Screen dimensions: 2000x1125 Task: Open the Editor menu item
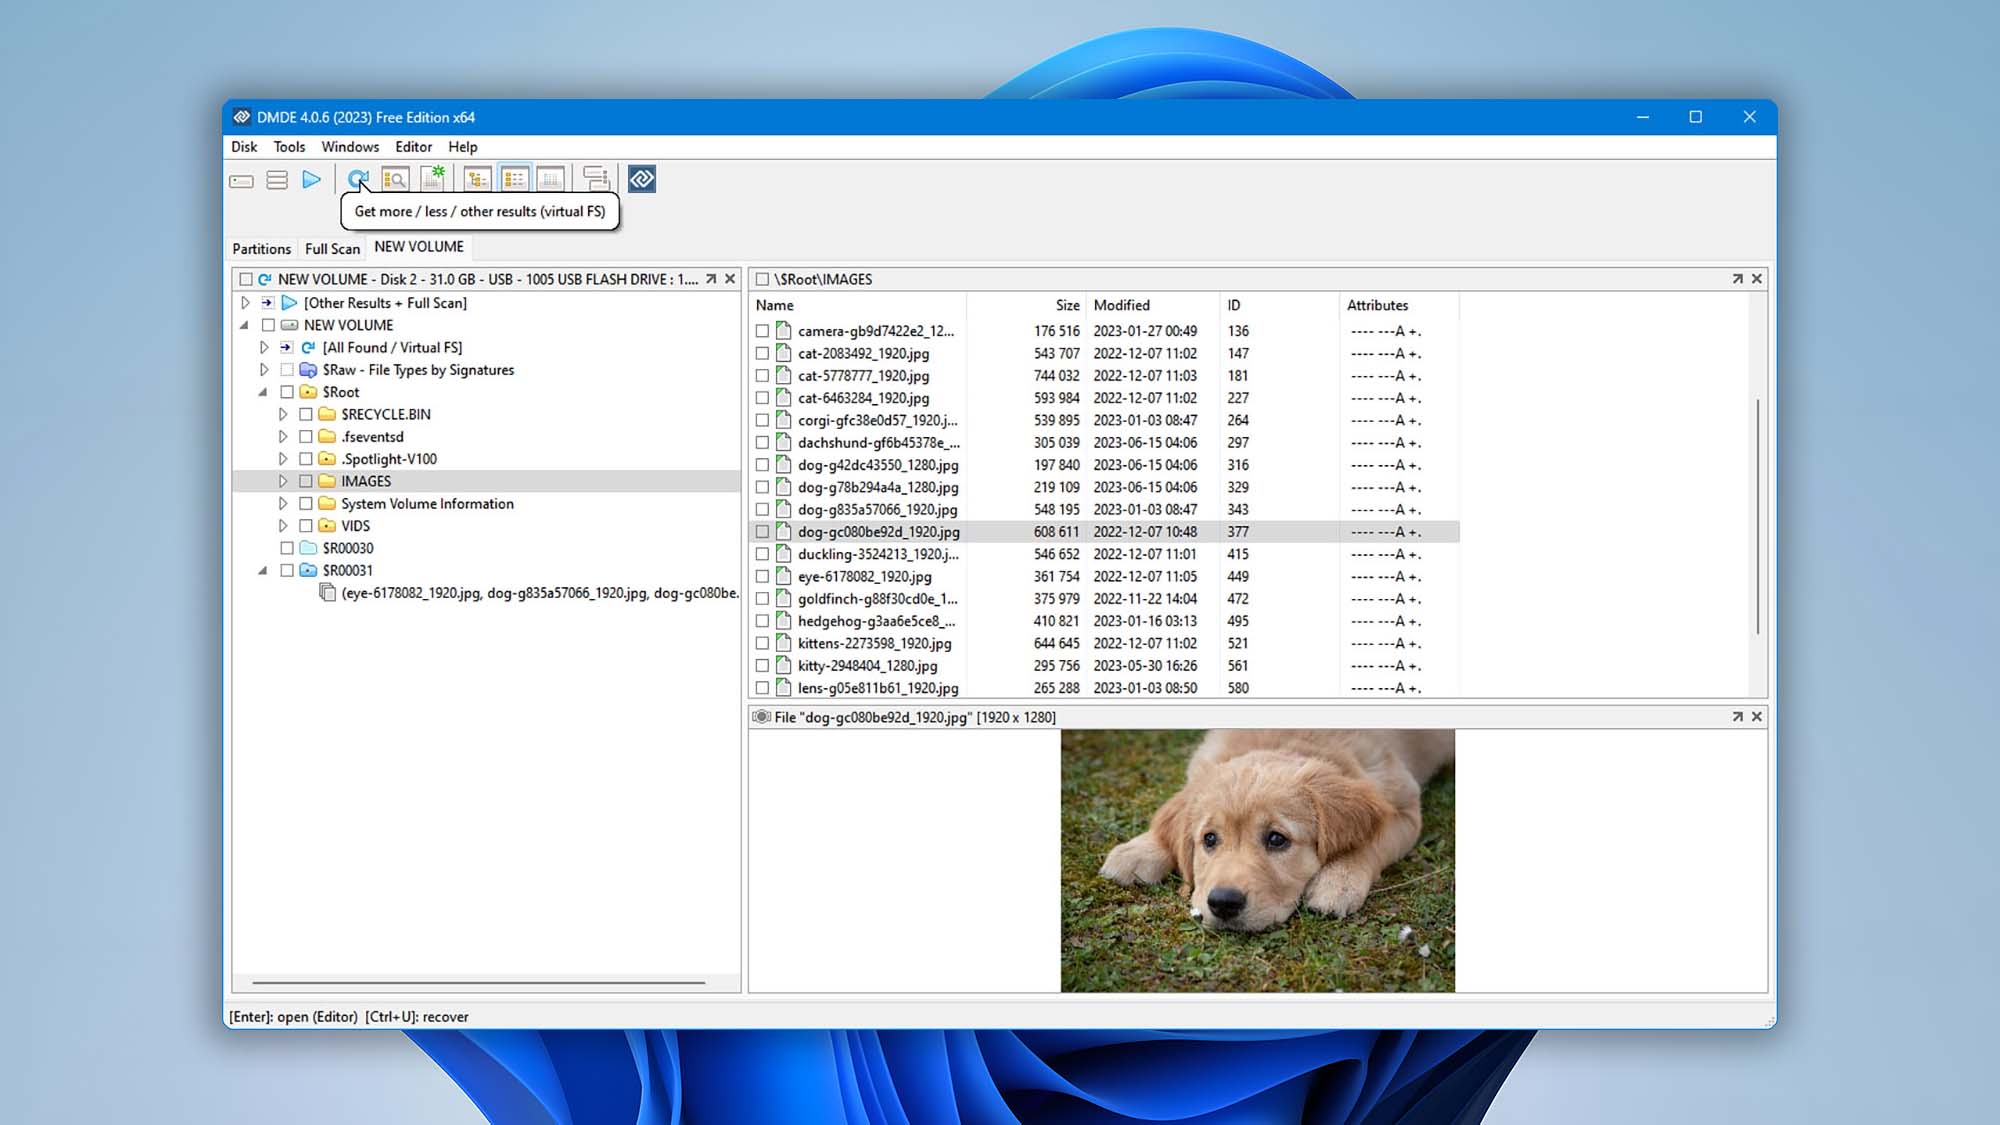coord(413,147)
